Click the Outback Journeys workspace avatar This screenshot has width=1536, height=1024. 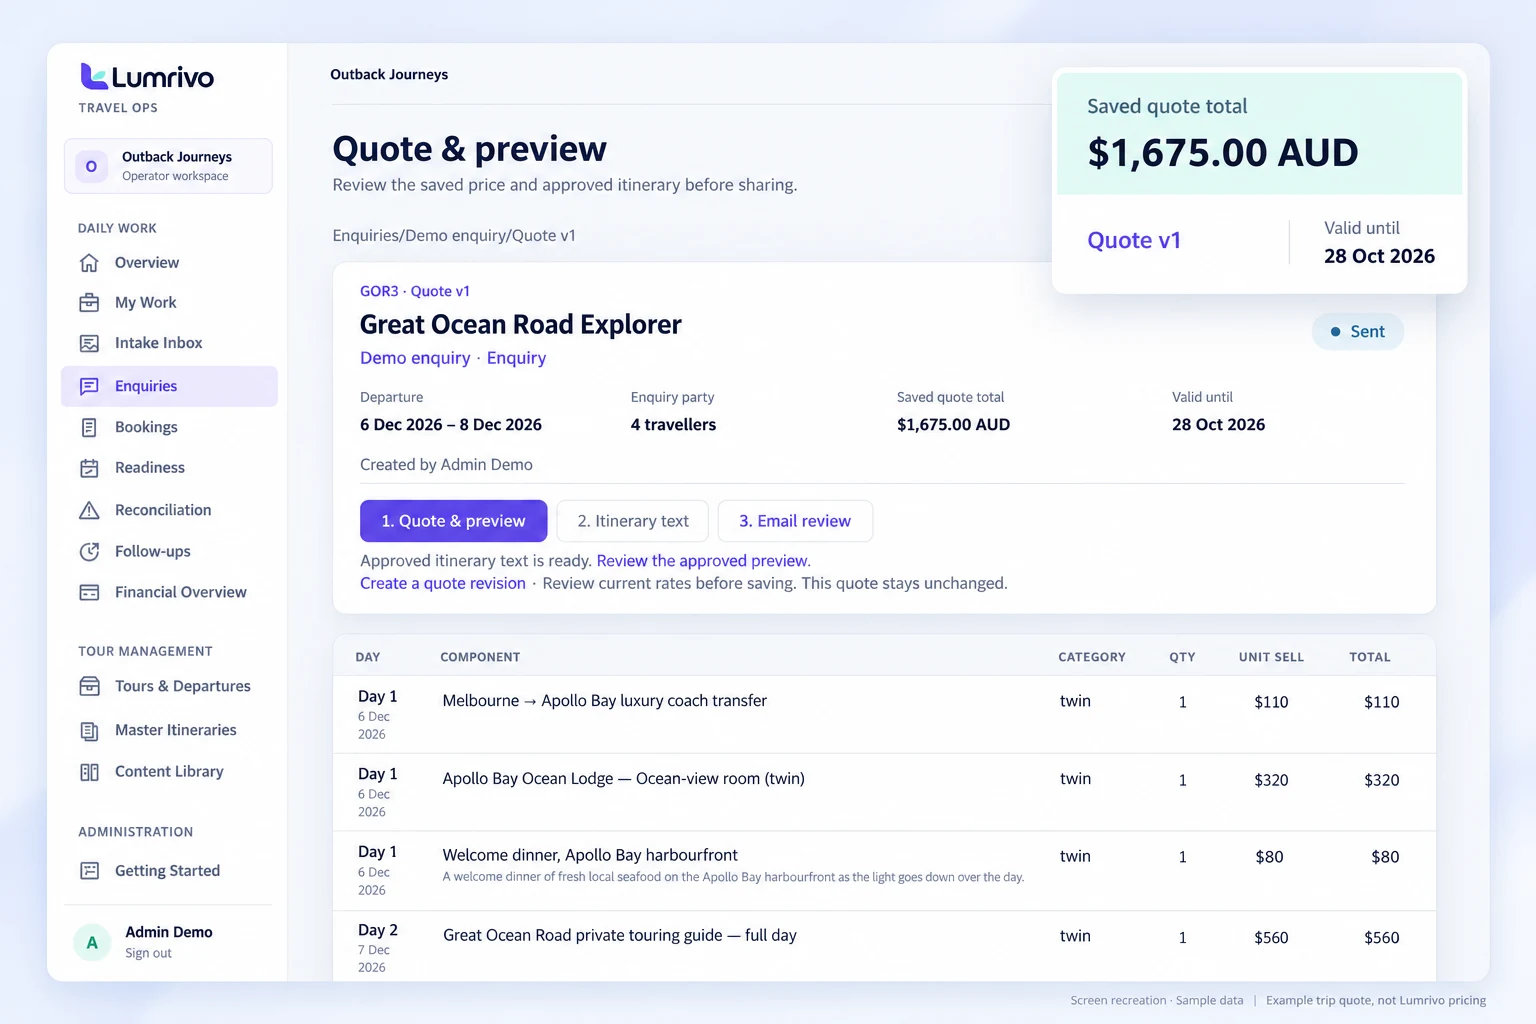point(91,166)
